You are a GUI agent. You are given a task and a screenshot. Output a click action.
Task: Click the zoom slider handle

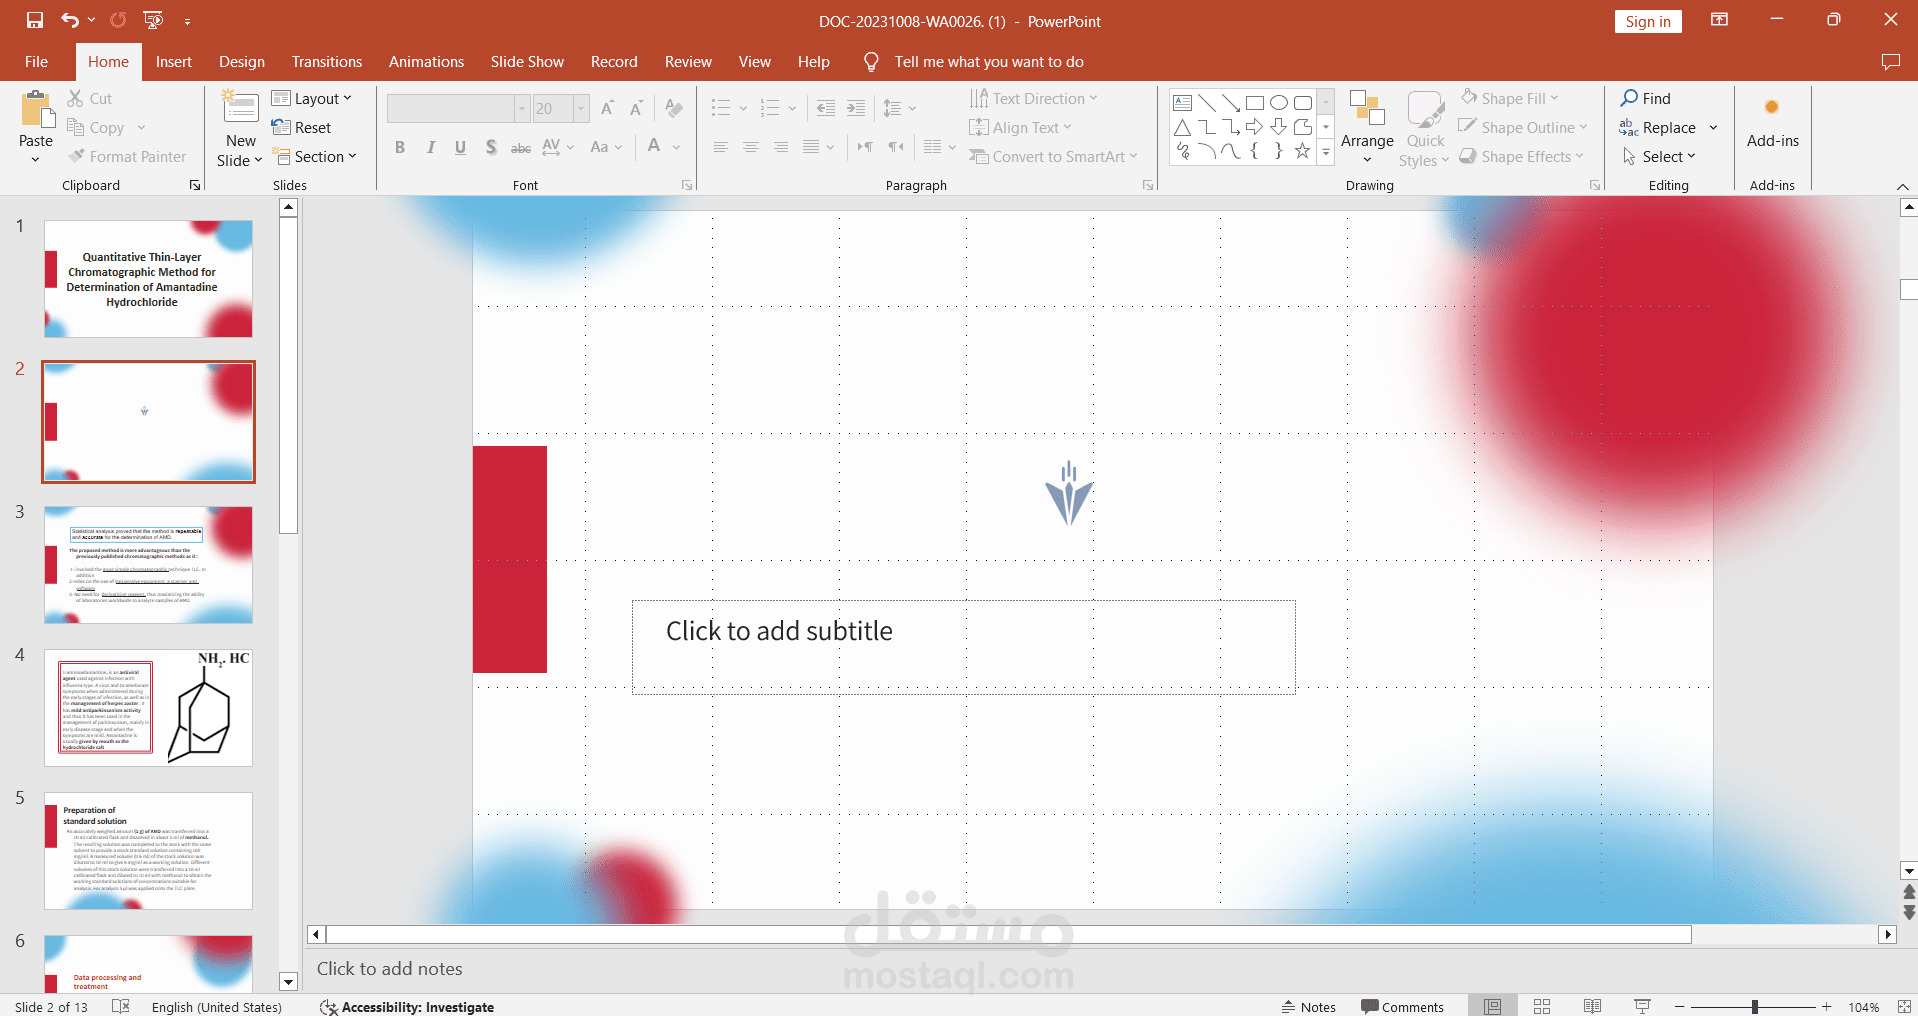1755,1006
